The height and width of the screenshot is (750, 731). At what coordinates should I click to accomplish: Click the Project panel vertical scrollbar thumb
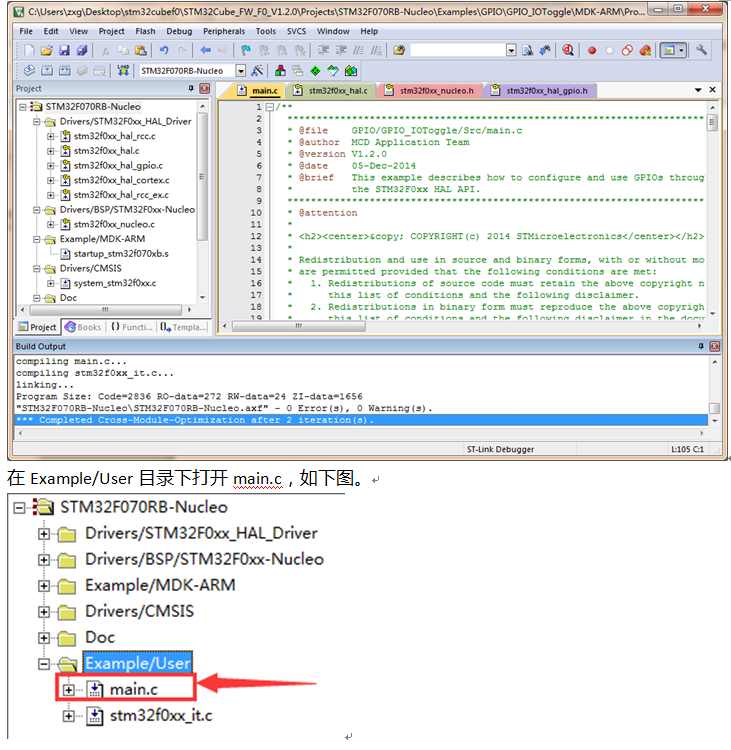click(202, 177)
